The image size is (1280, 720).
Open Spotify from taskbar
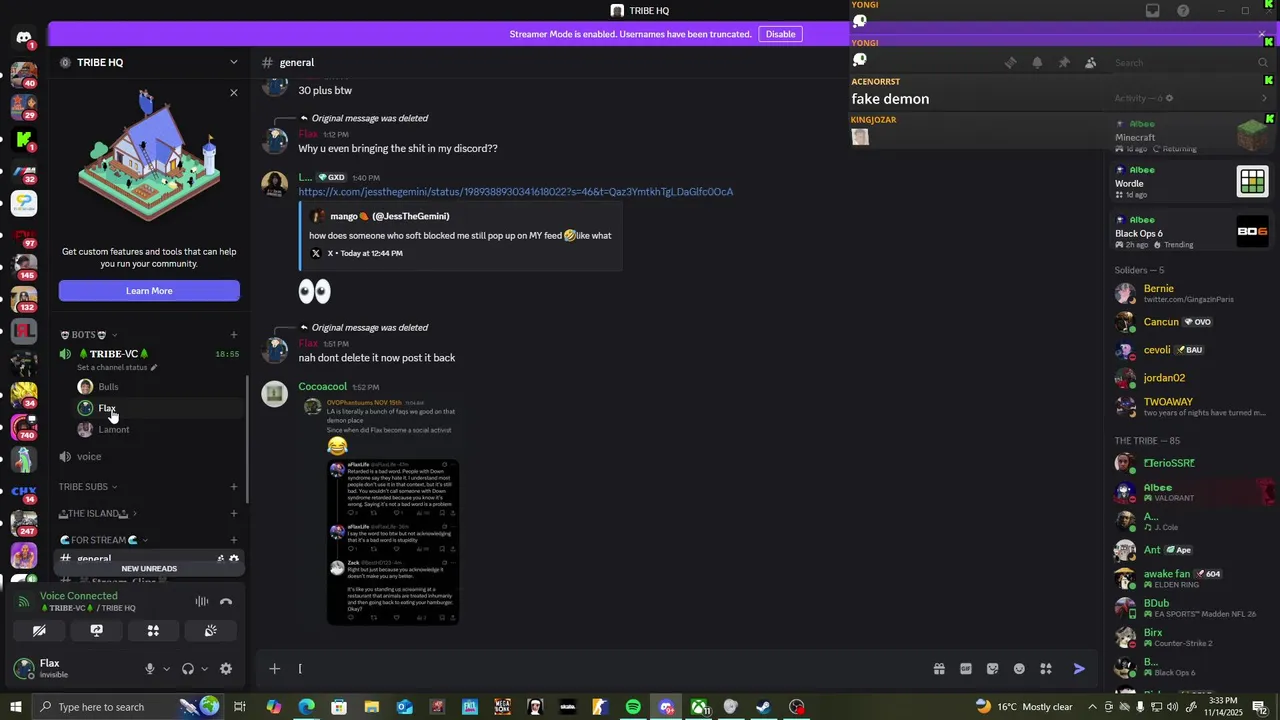tap(633, 707)
